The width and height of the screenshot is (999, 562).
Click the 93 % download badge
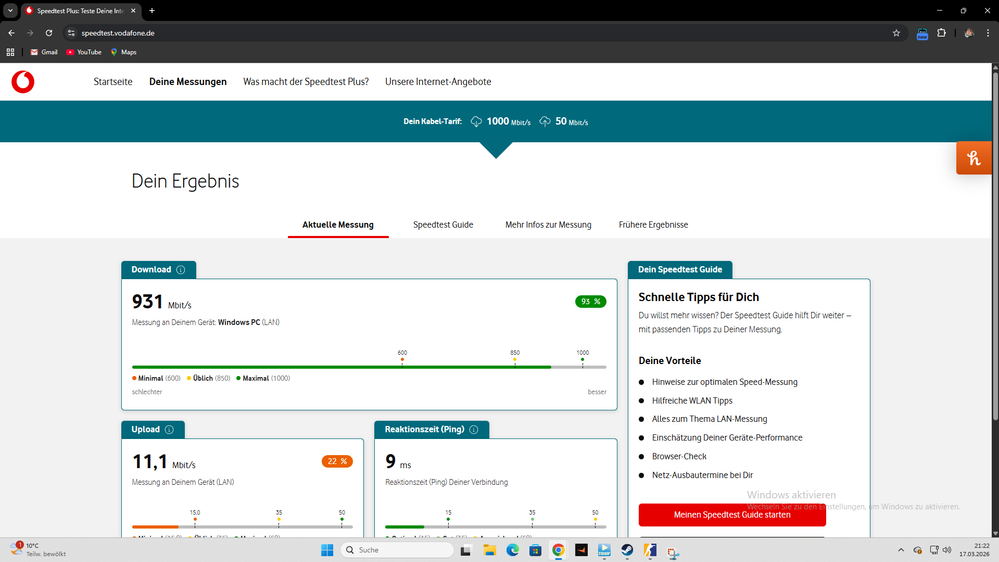pyautogui.click(x=591, y=301)
